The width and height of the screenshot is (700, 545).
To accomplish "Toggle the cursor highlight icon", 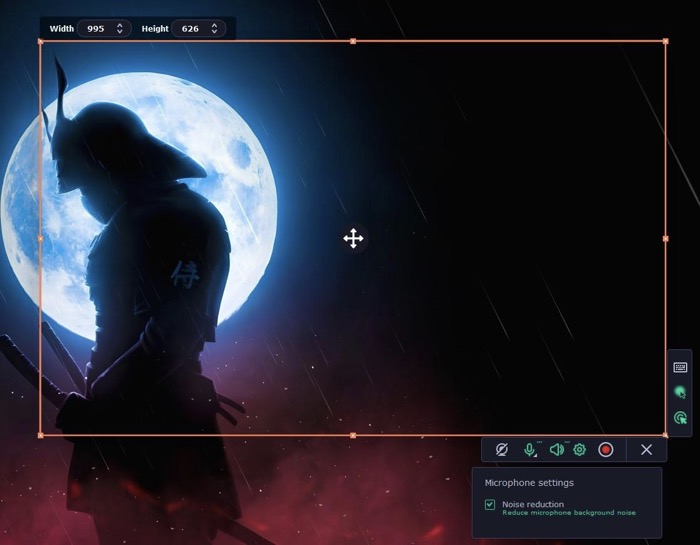I will (x=680, y=393).
